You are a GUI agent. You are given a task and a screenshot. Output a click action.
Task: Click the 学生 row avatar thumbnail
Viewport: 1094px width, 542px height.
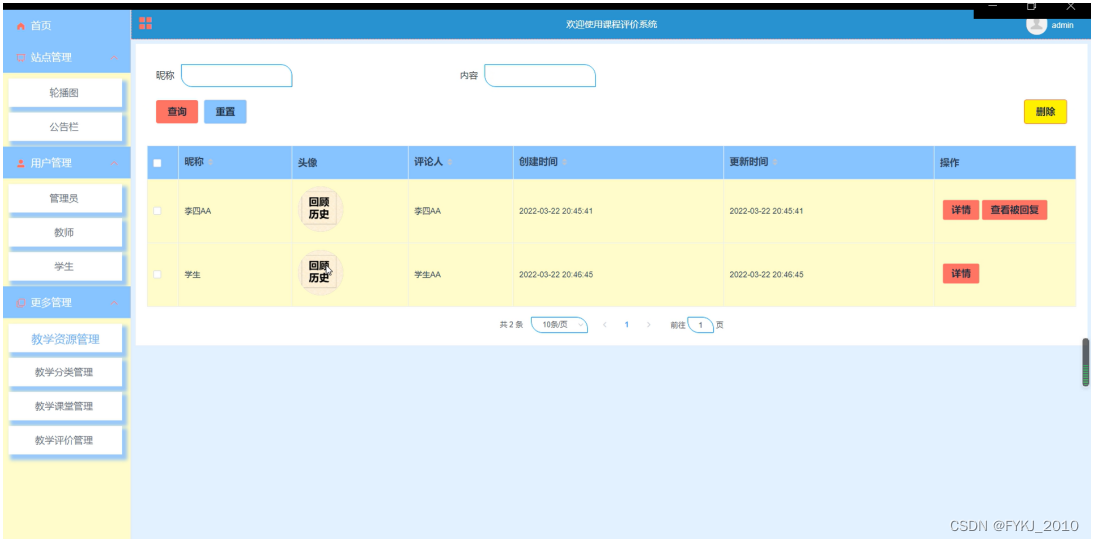319,272
